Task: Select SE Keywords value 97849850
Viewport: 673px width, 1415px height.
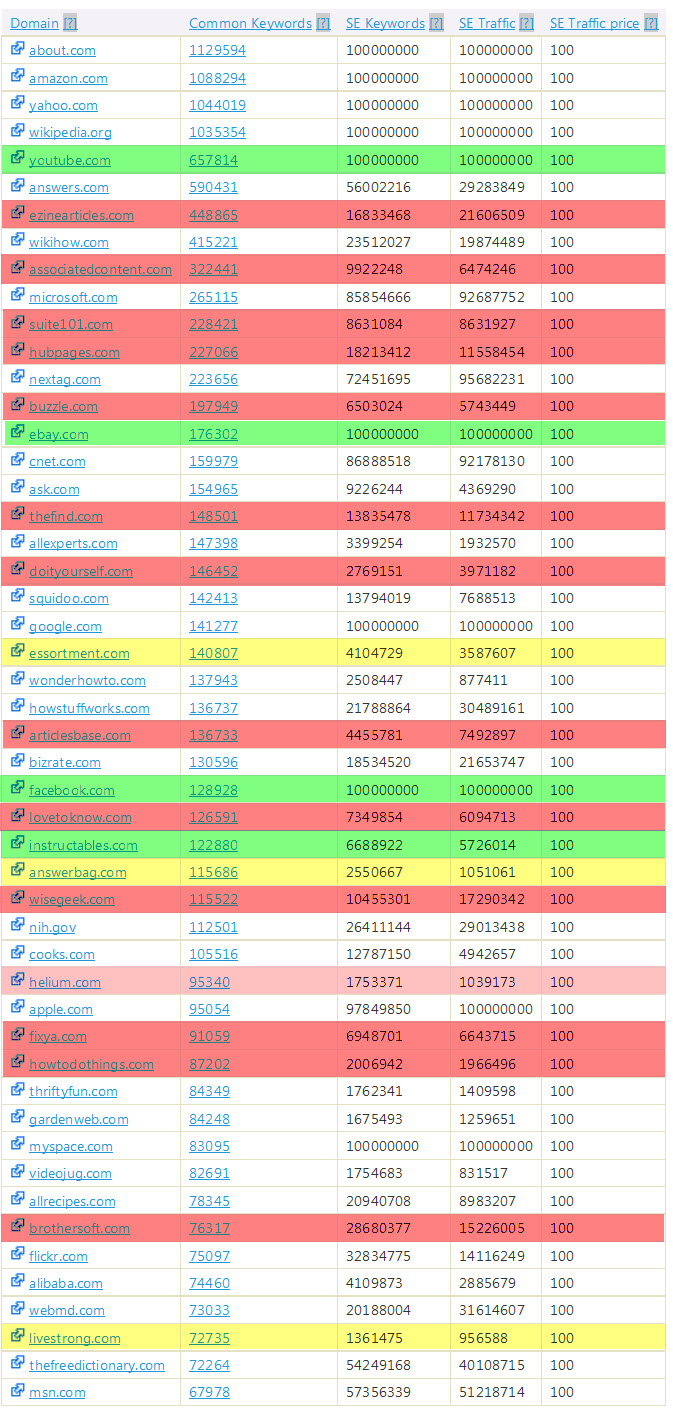Action: coord(378,1009)
